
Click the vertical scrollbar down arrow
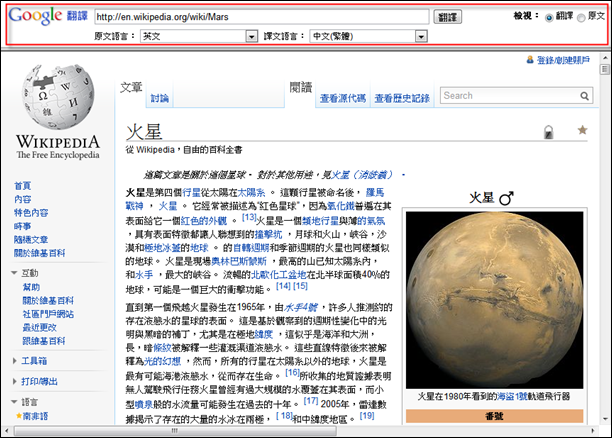pyautogui.click(x=605, y=419)
